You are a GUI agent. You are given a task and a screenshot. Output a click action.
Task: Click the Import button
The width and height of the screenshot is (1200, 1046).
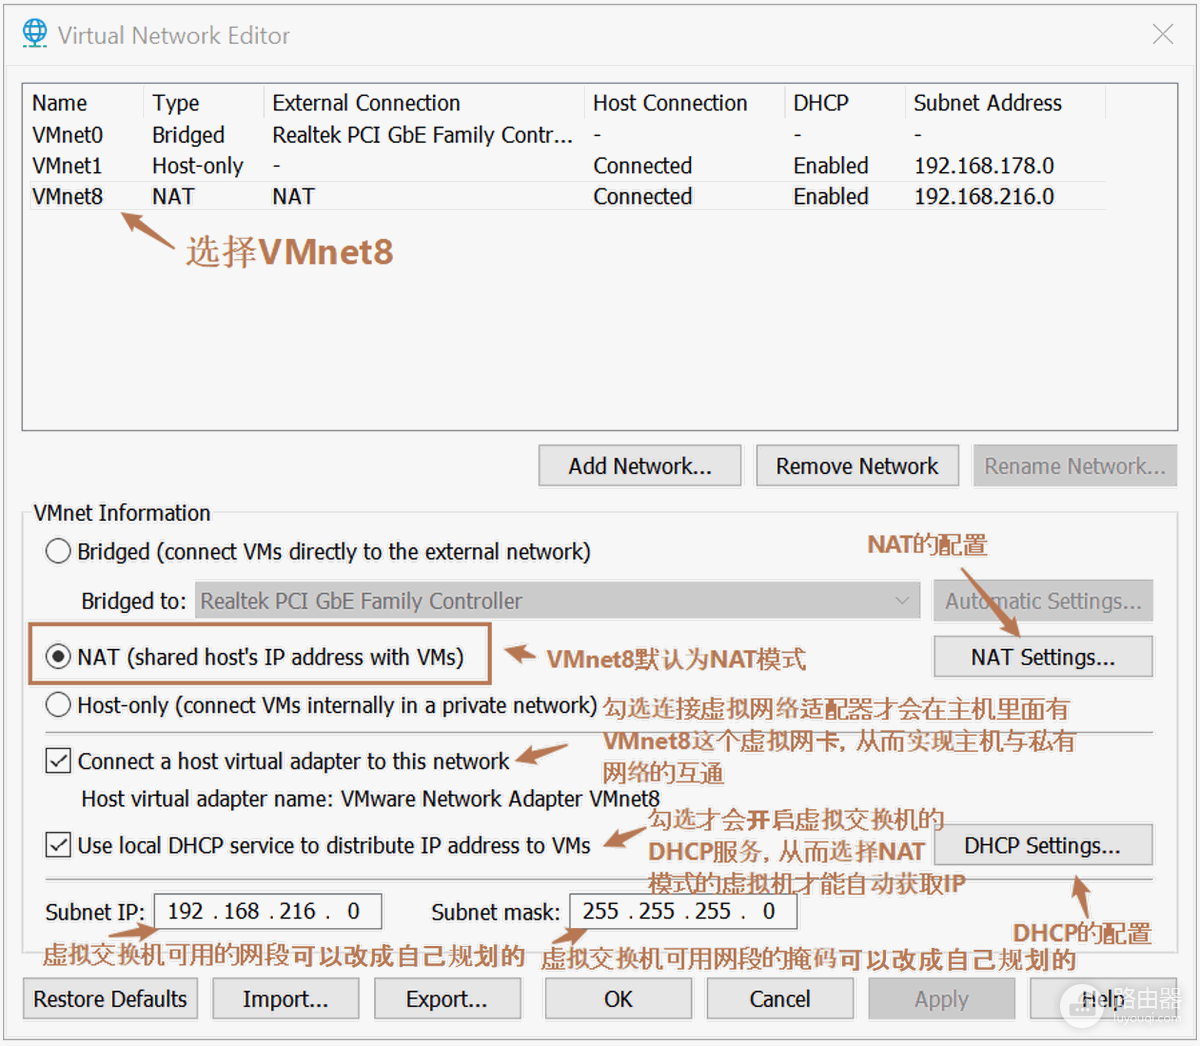coord(285,999)
